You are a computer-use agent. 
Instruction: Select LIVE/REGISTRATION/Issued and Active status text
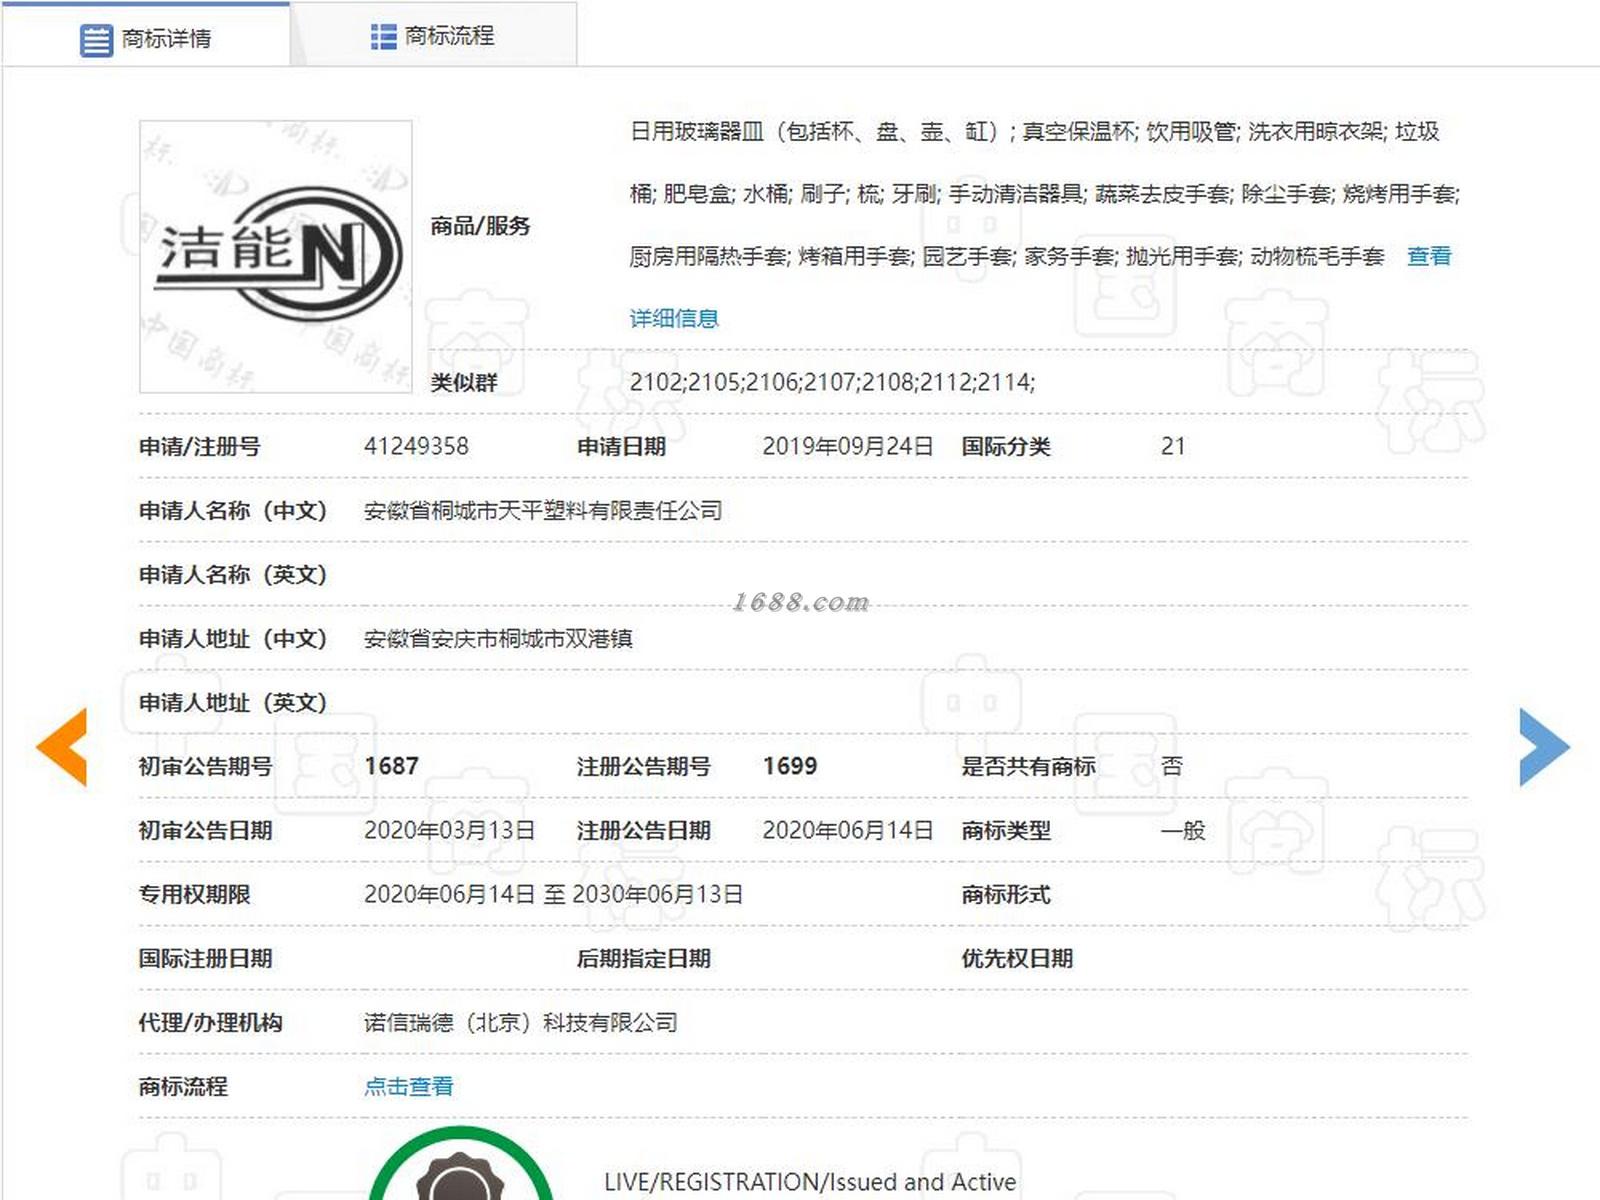810,1182
